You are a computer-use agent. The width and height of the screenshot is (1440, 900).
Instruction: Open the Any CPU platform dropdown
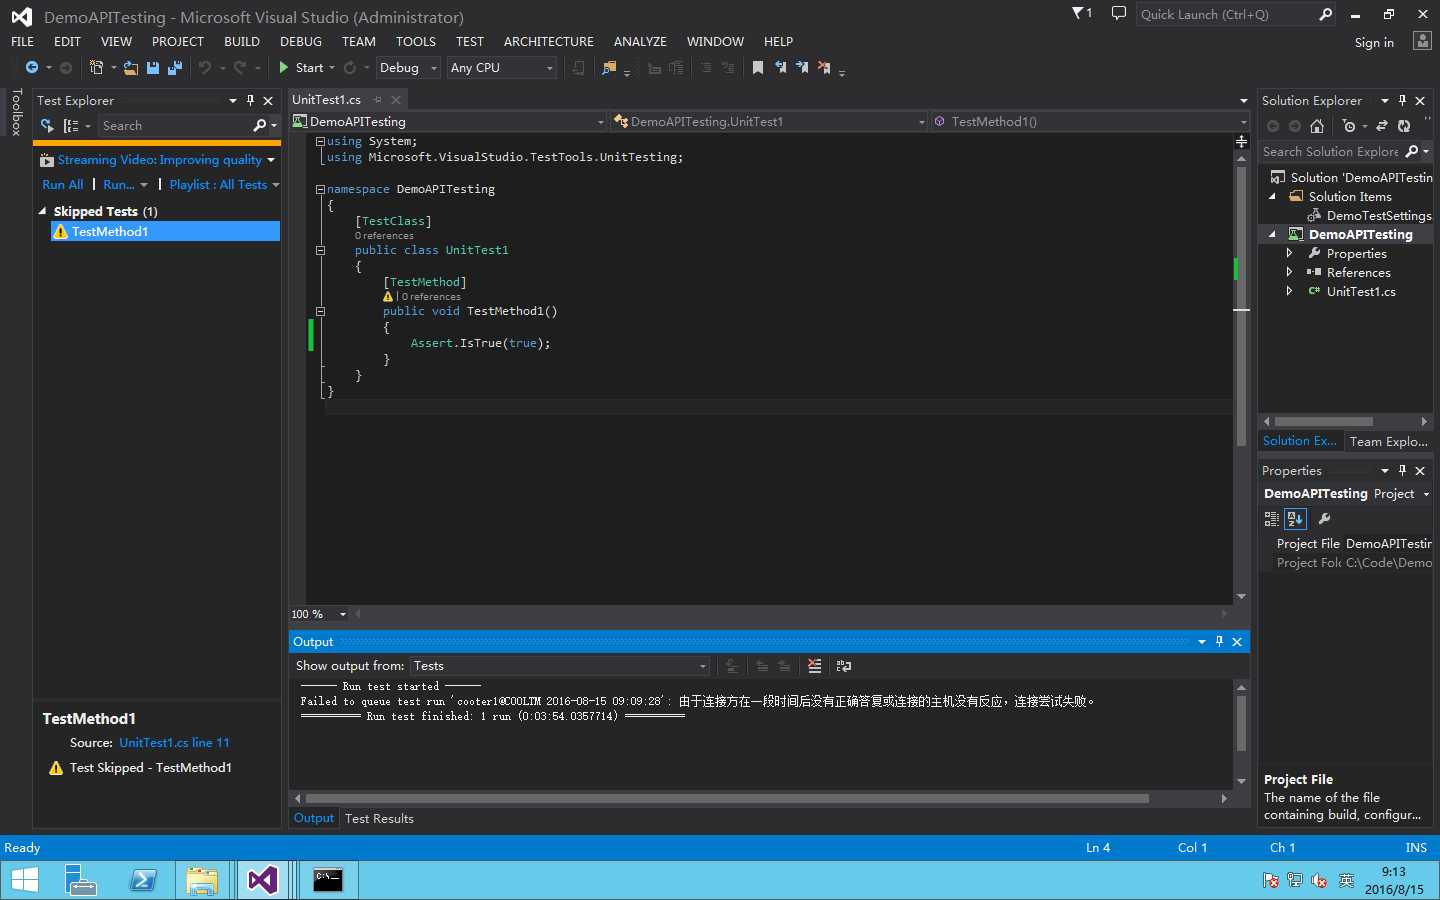pyautogui.click(x=502, y=68)
